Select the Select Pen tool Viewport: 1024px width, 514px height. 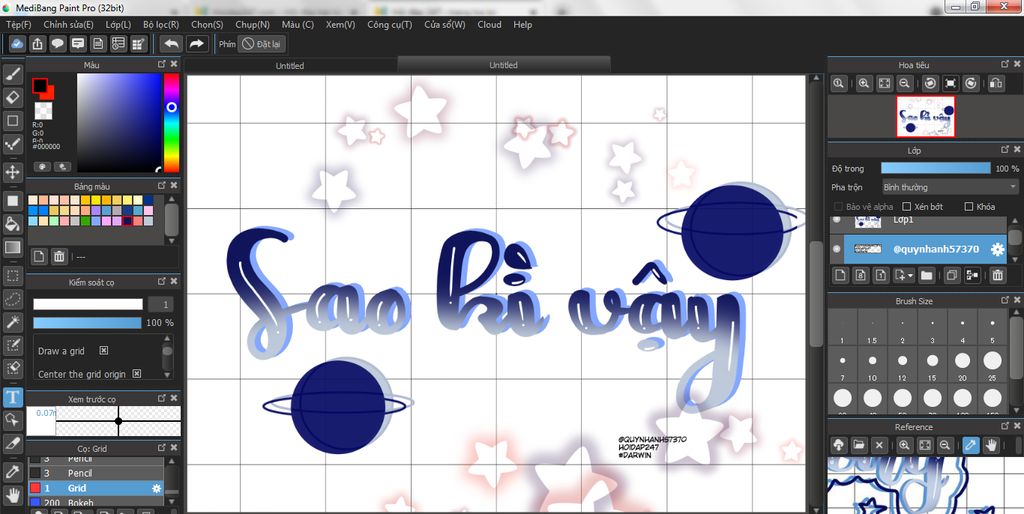pos(12,345)
